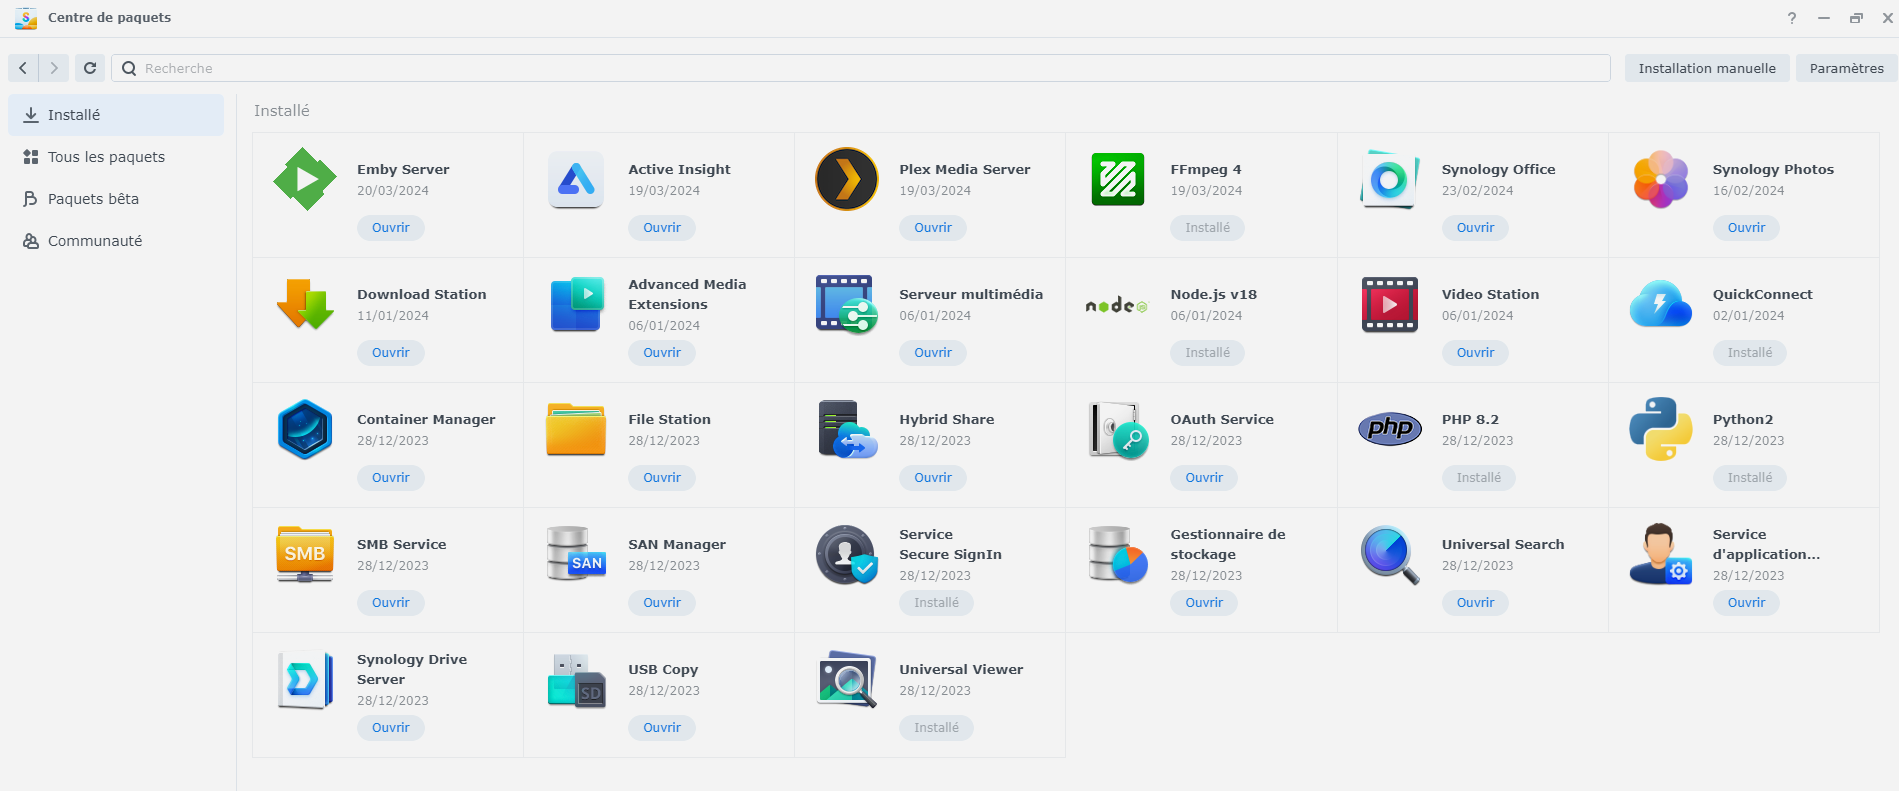Click Ouvrir for Container Manager
The image size is (1899, 791).
tap(391, 478)
